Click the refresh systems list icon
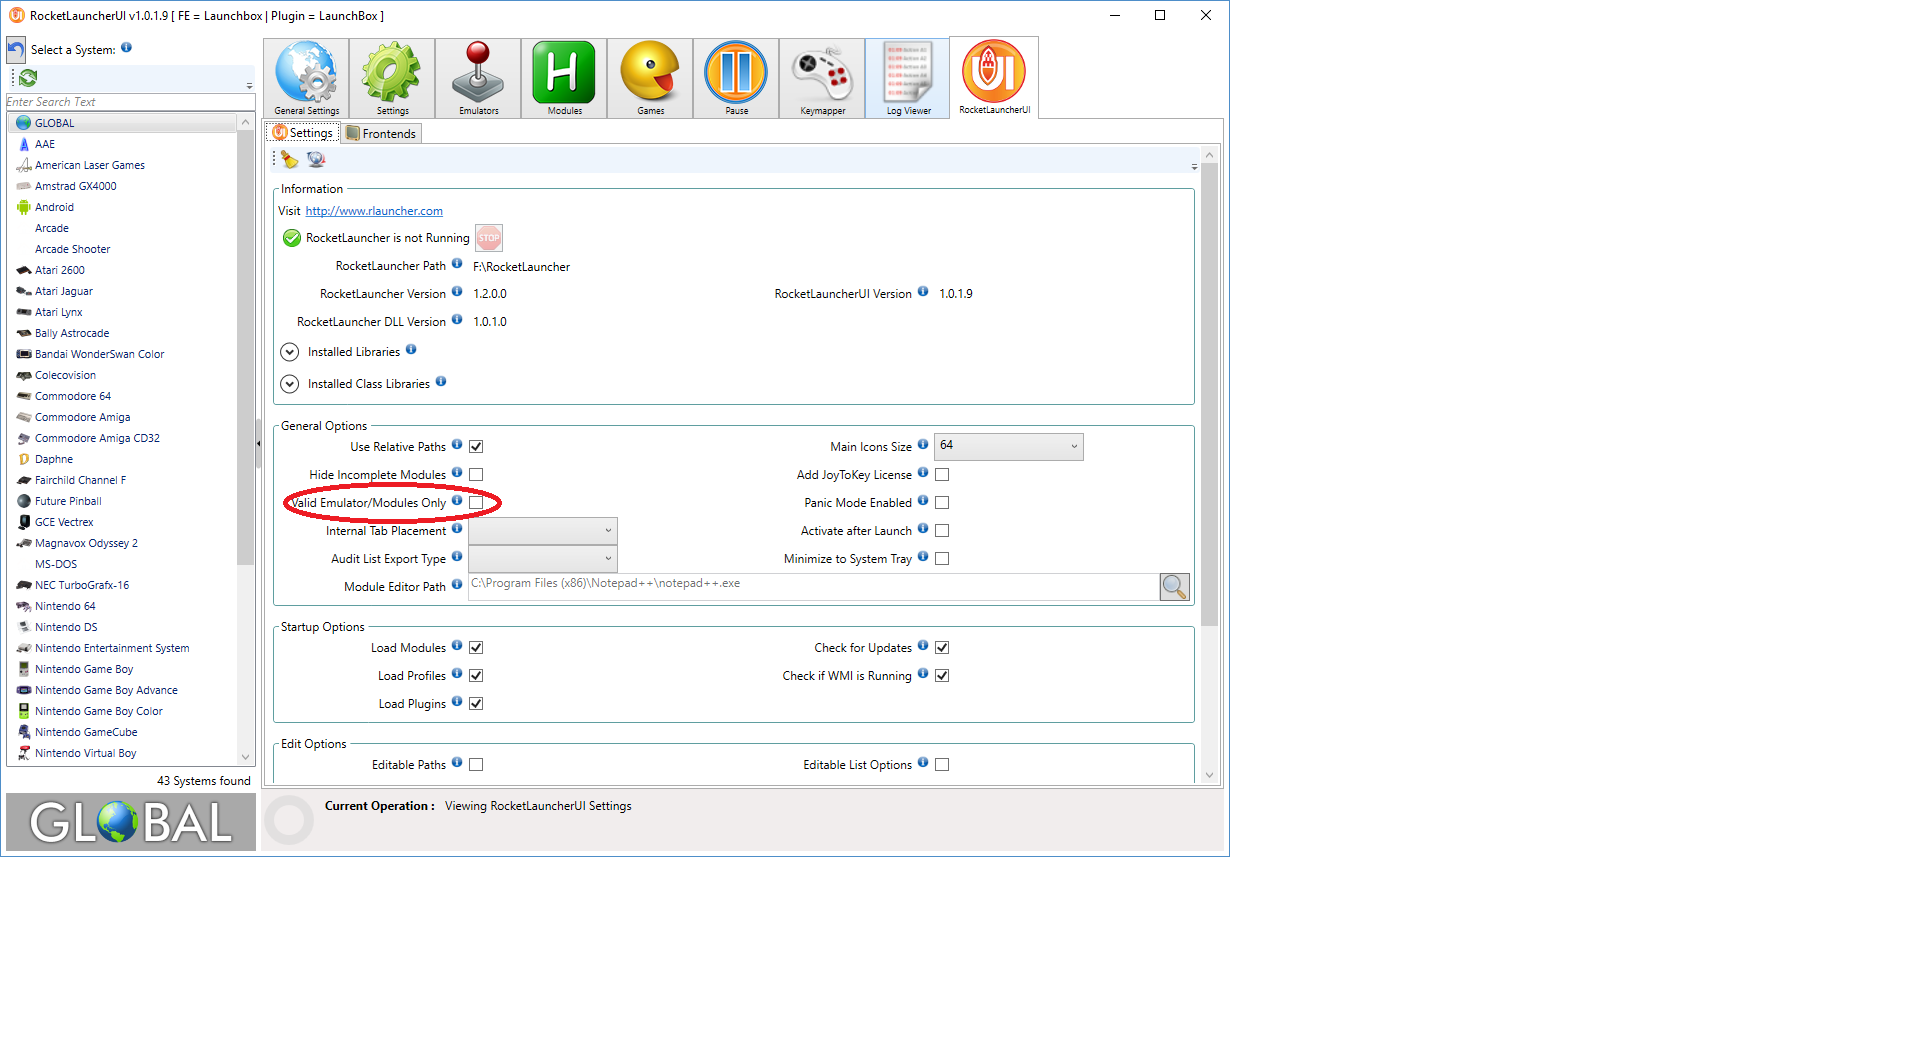This screenshot has height=1040, width=1920. [x=28, y=78]
